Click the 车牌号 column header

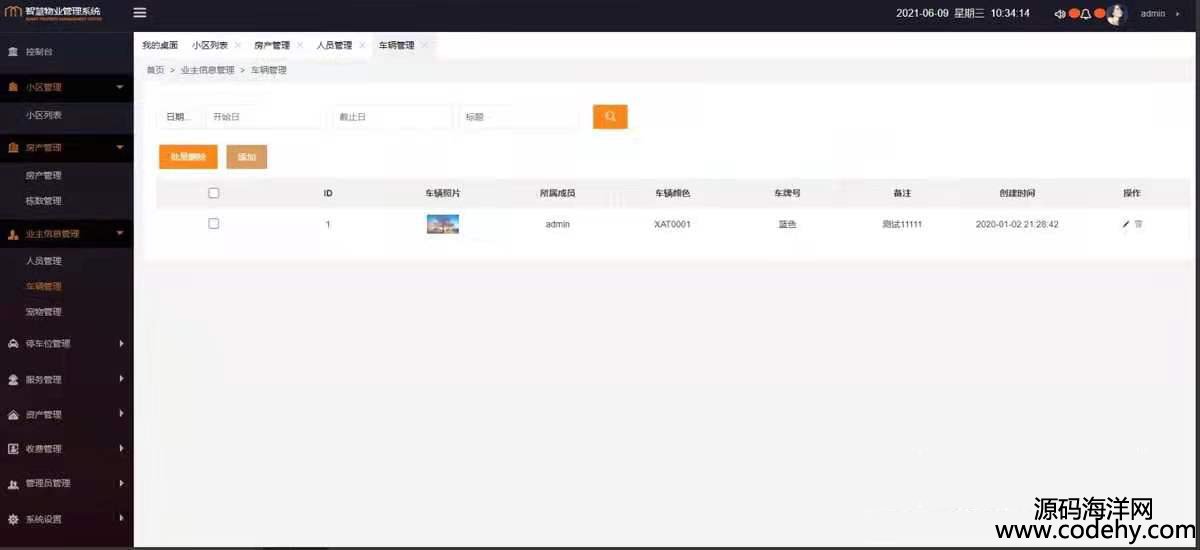click(787, 193)
